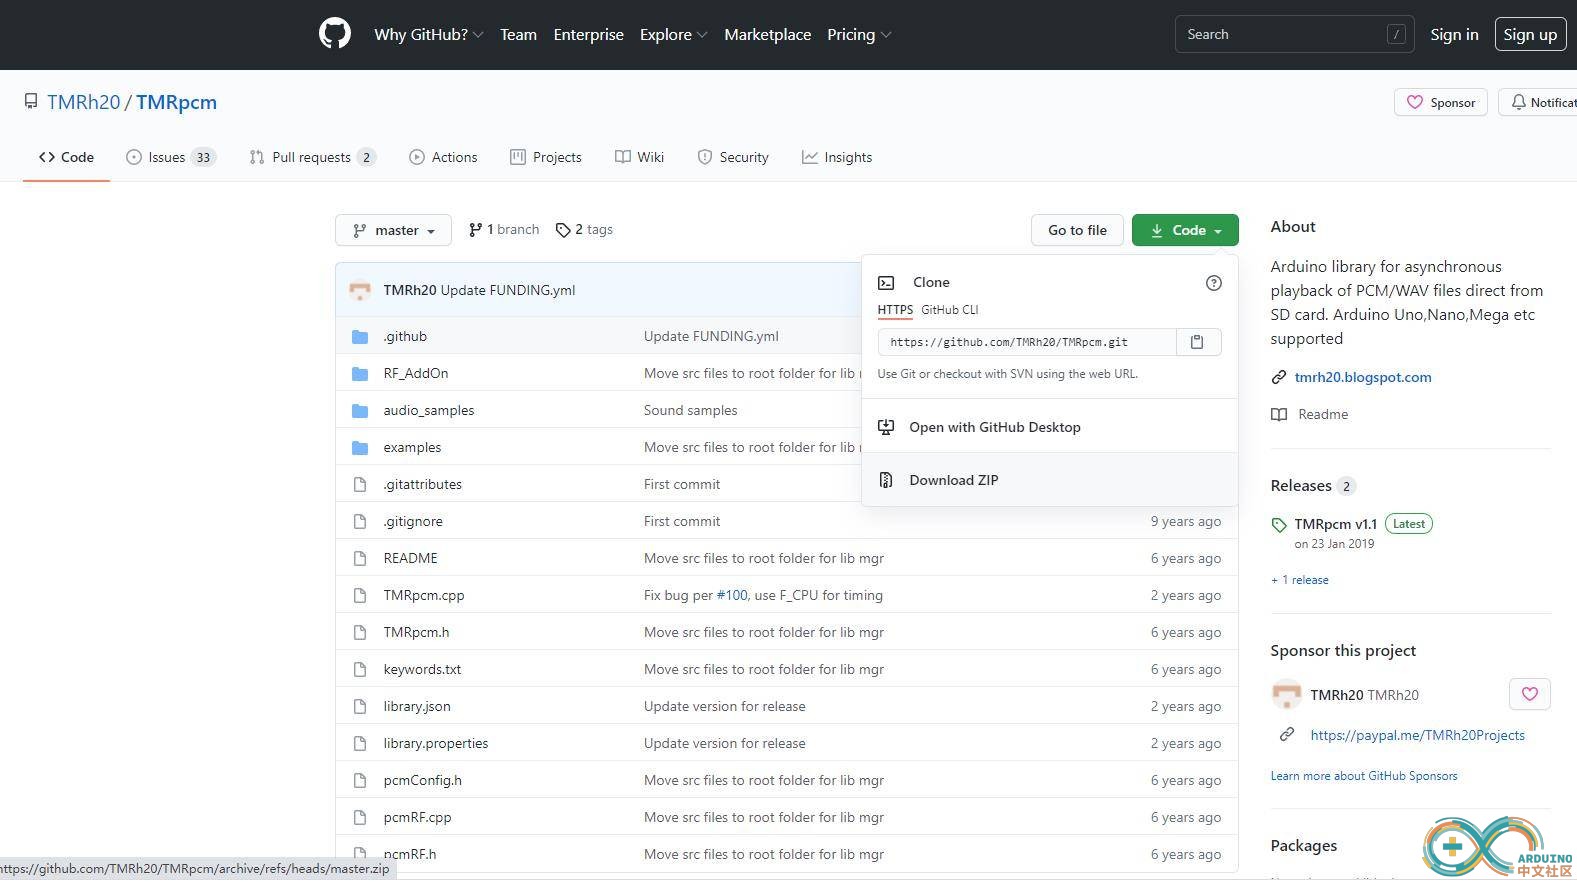Click the search input field

1294,34
